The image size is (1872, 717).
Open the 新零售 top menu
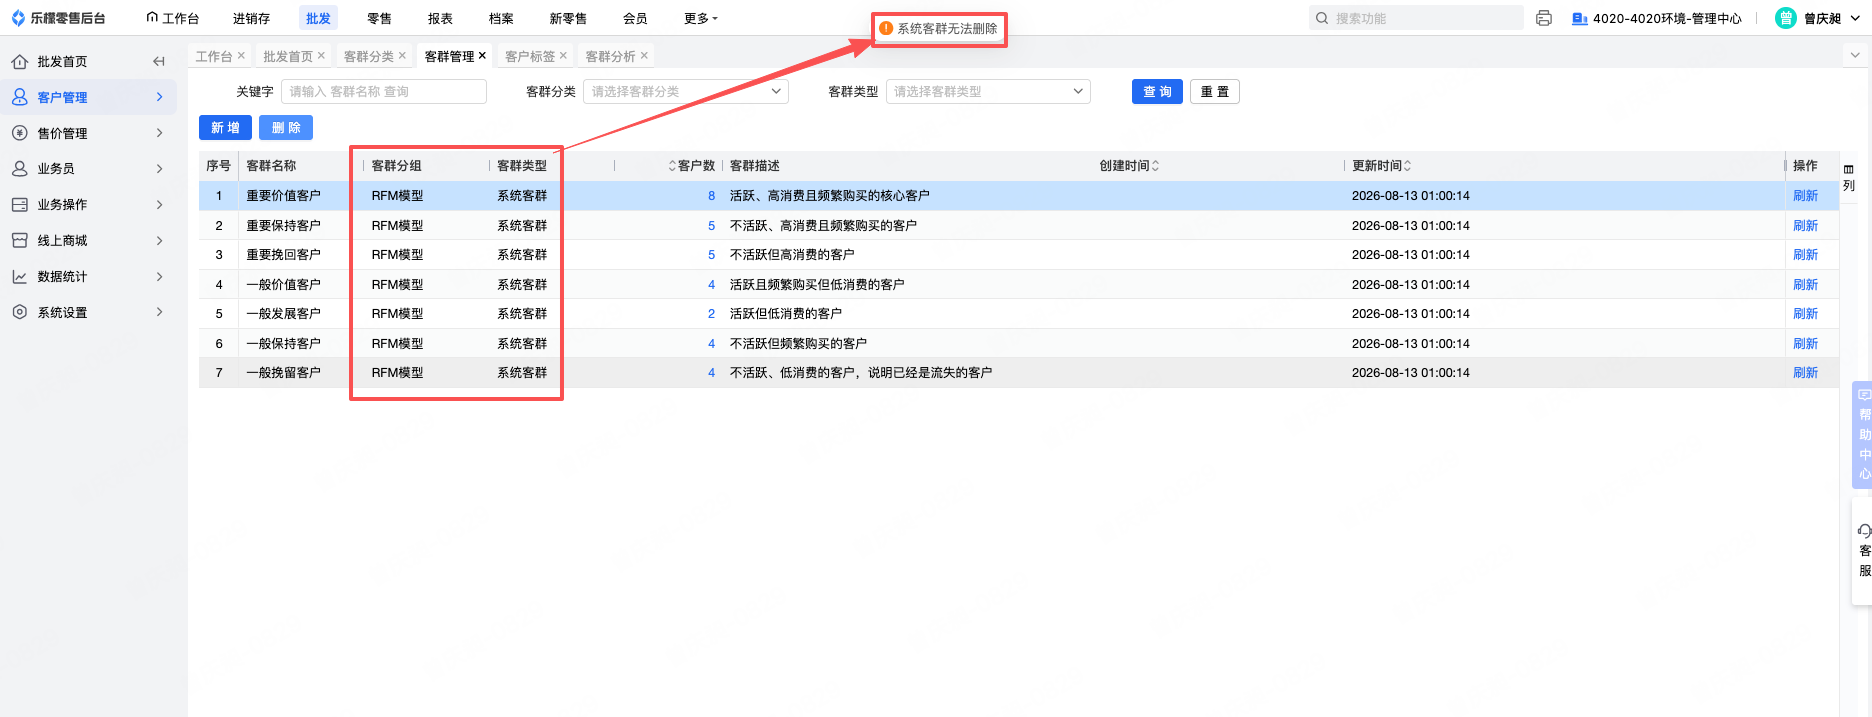point(568,18)
